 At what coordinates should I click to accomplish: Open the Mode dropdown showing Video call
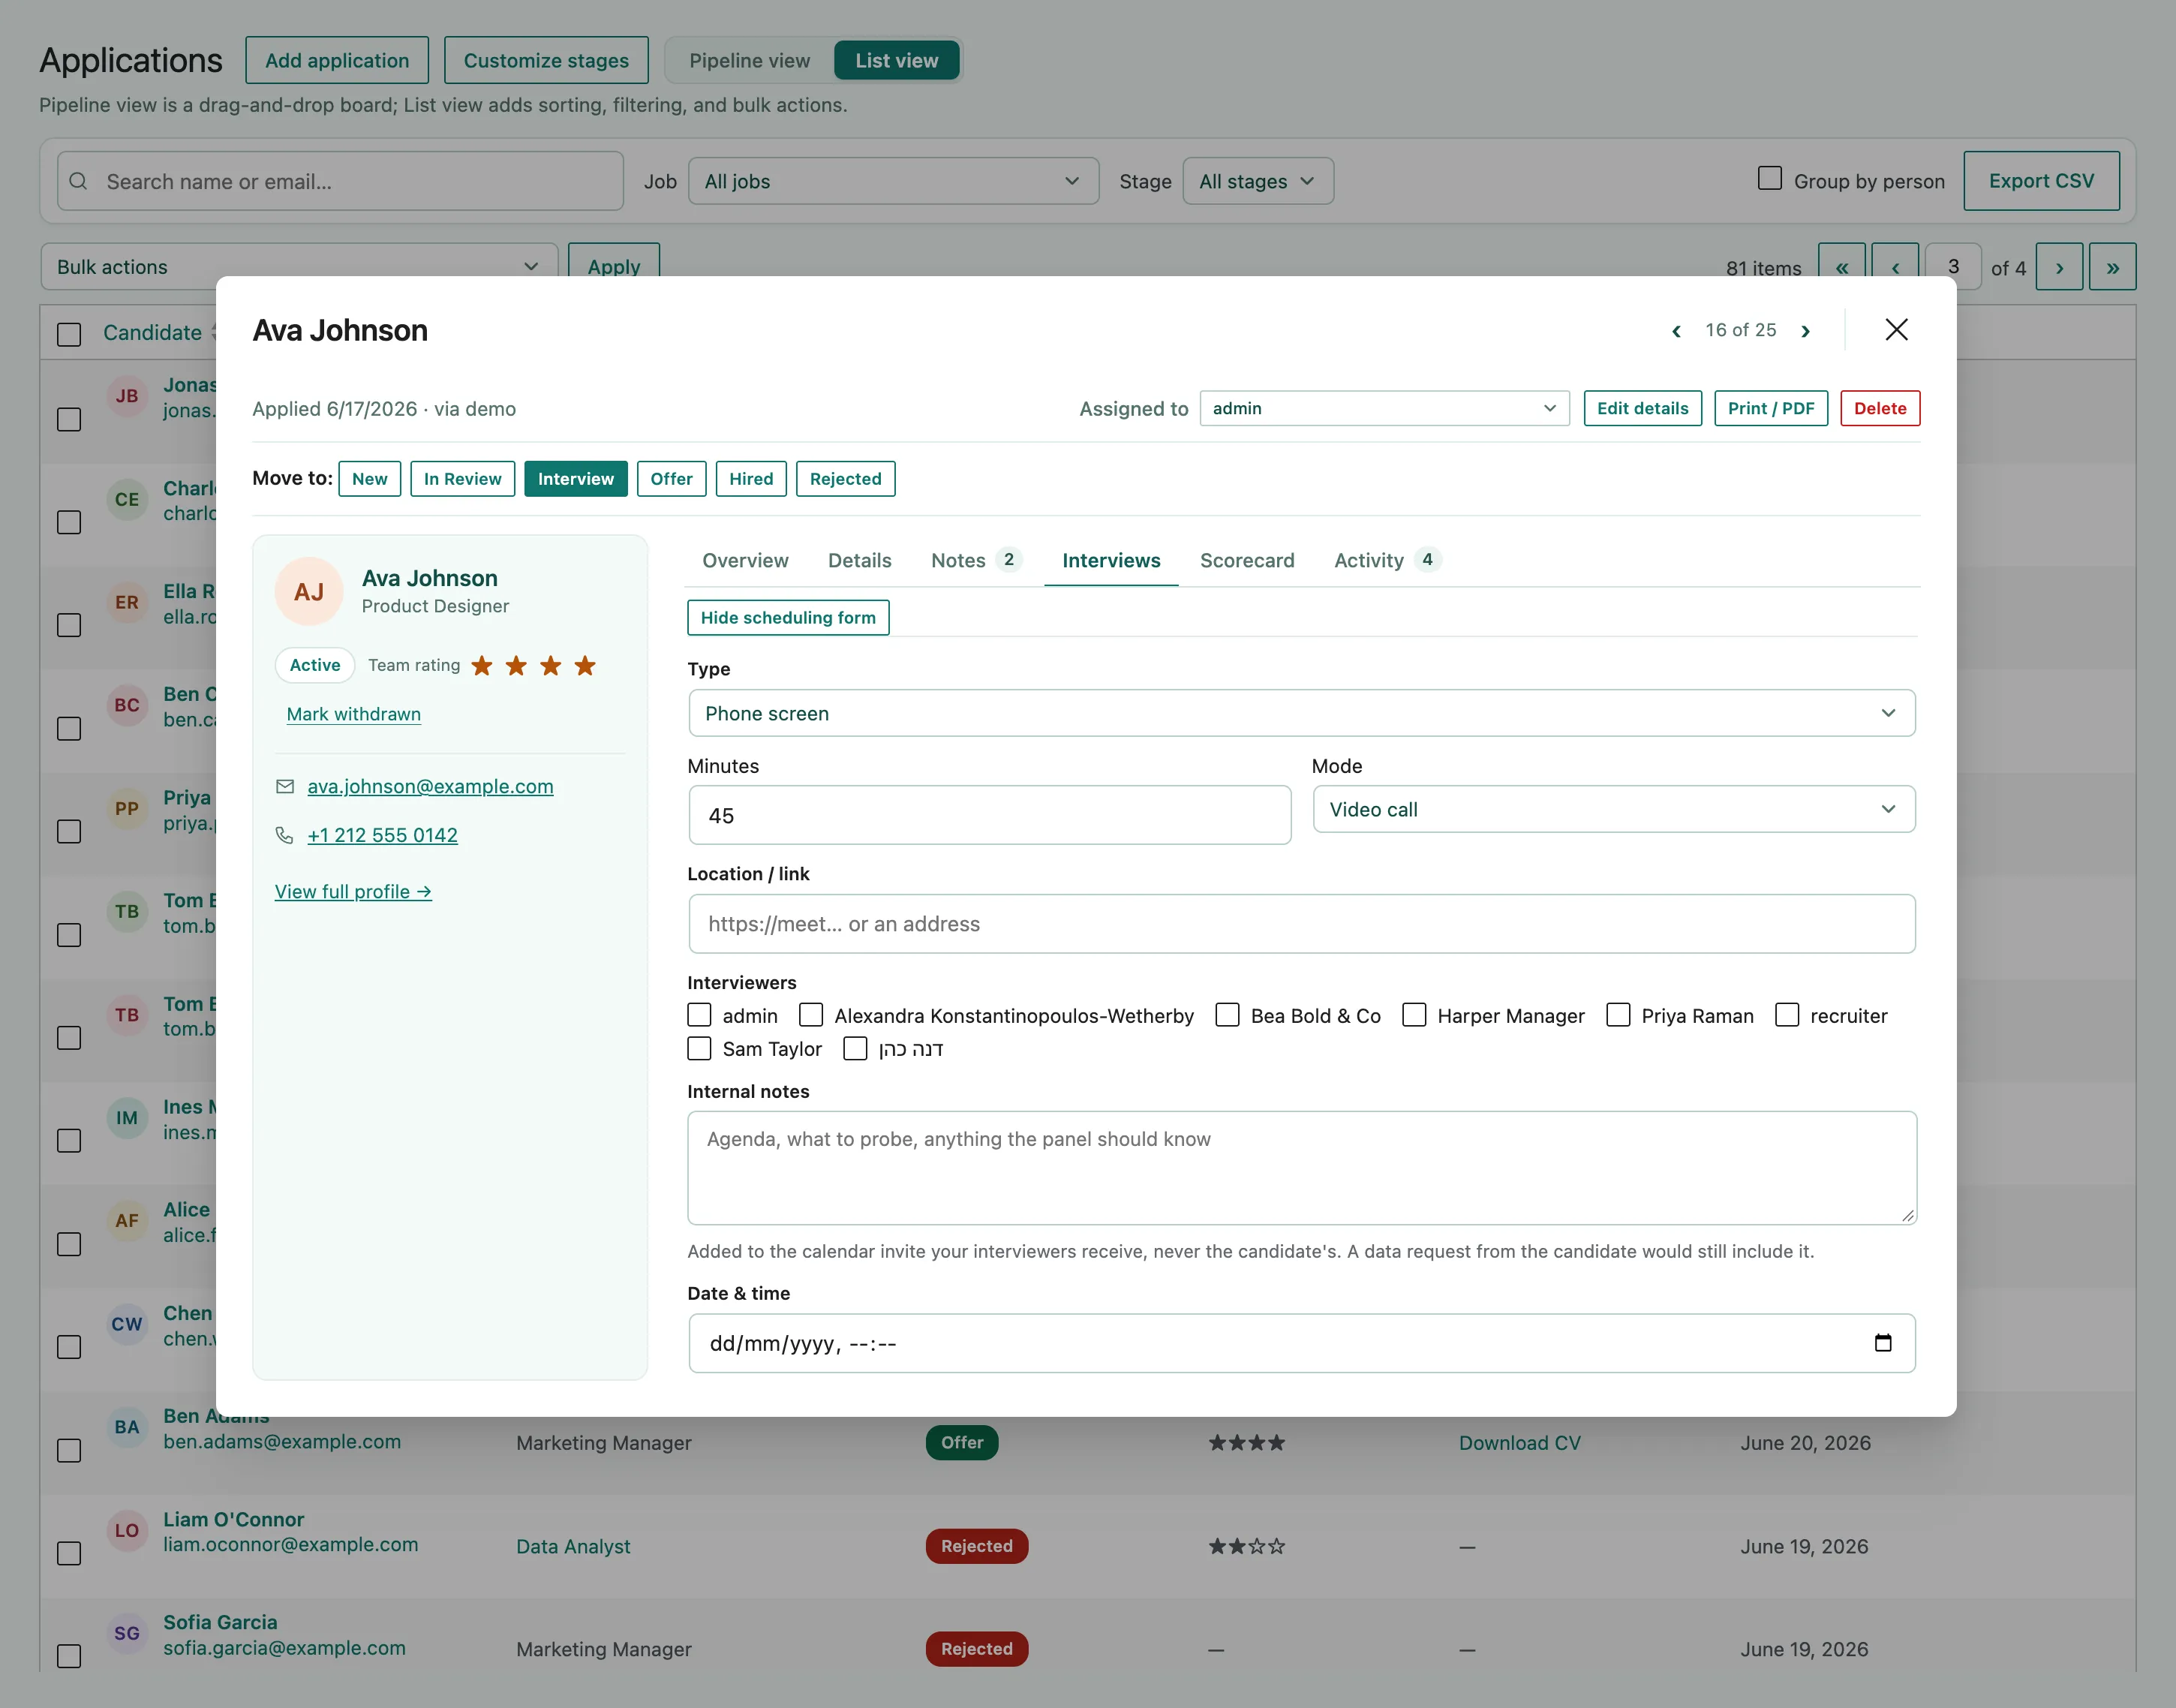pos(1613,809)
